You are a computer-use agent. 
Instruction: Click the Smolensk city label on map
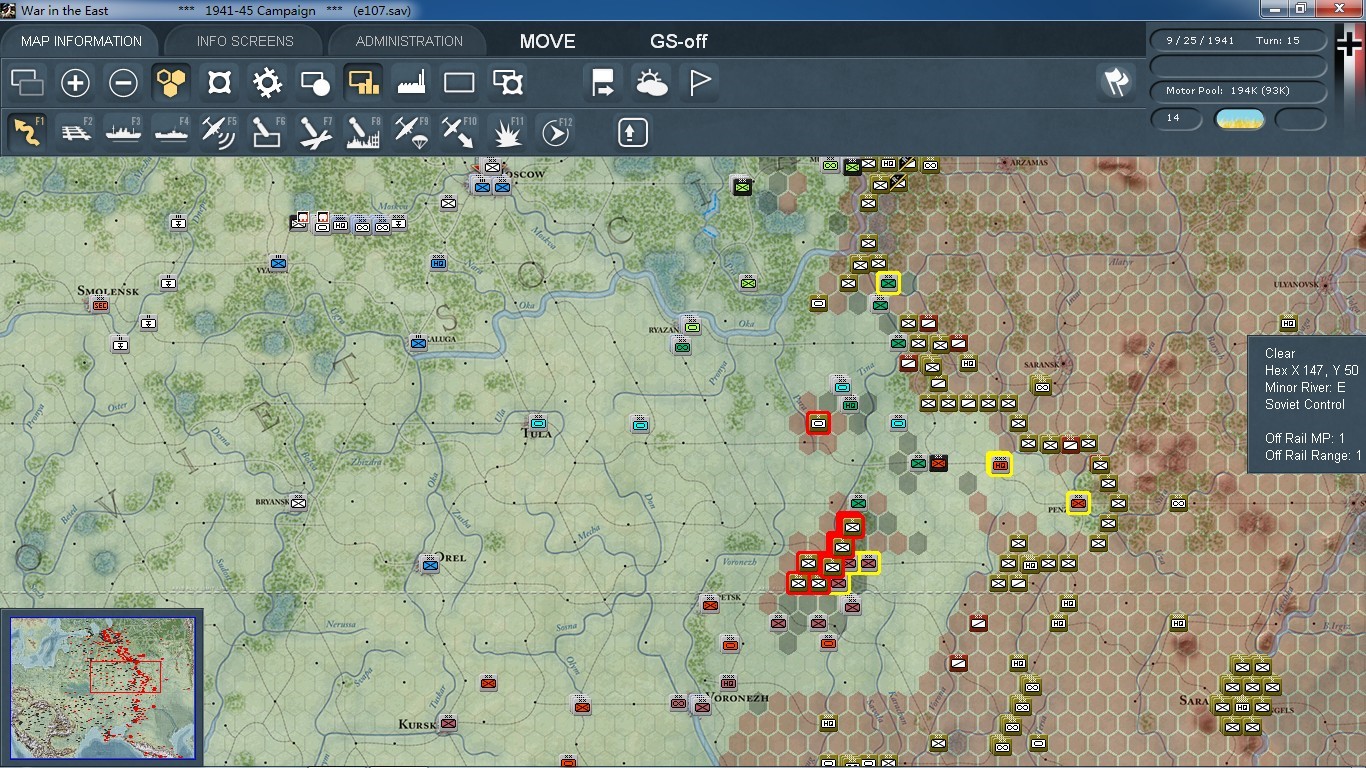108,291
